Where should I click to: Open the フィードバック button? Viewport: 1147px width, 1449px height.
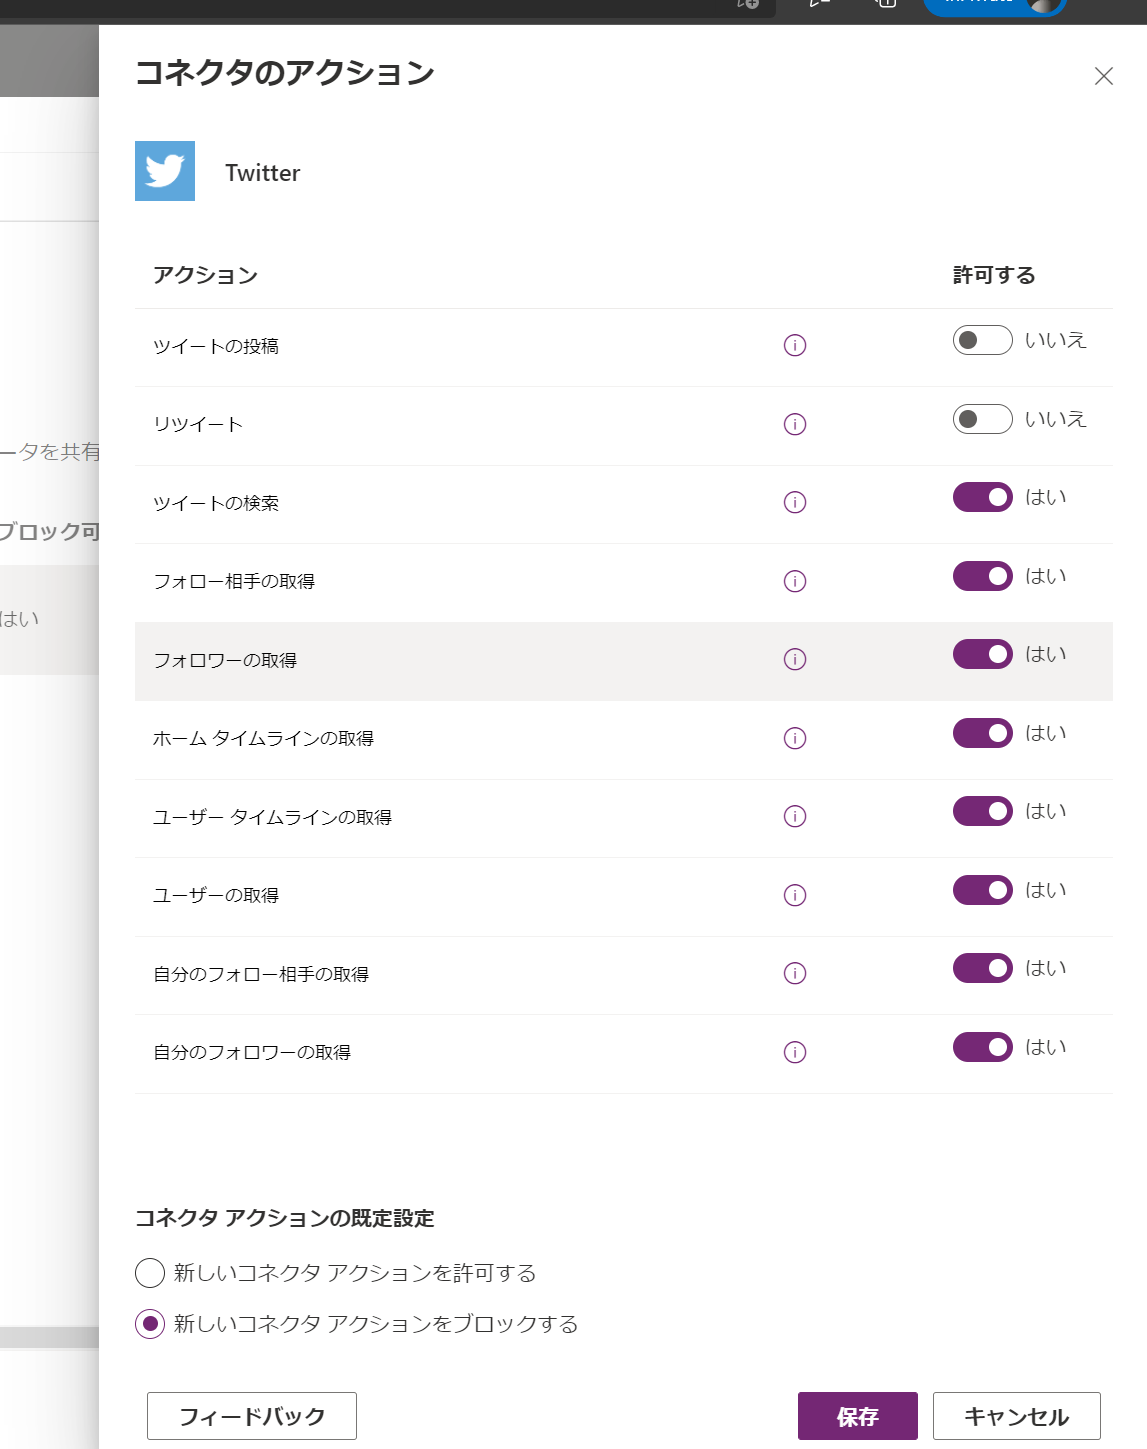point(252,1416)
